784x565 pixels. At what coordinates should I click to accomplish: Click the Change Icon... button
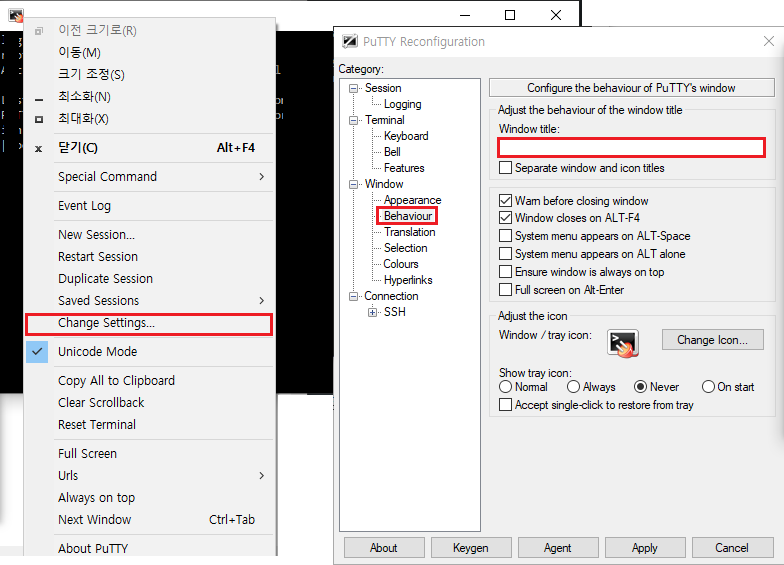coord(712,340)
